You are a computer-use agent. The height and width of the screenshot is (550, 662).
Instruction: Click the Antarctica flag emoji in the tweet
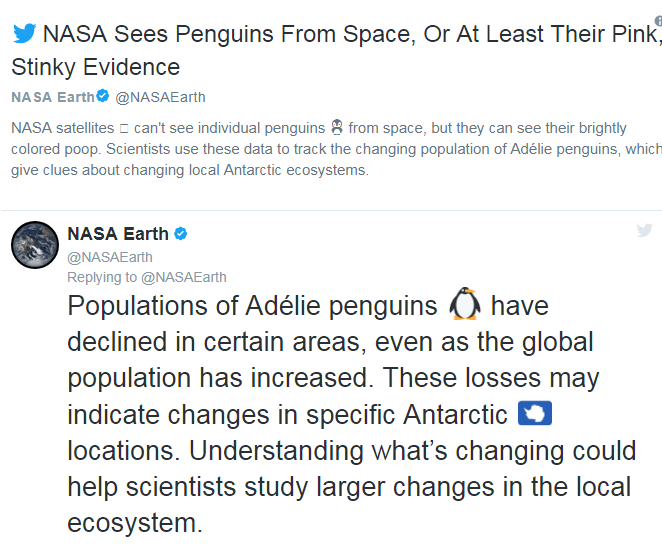point(537,413)
